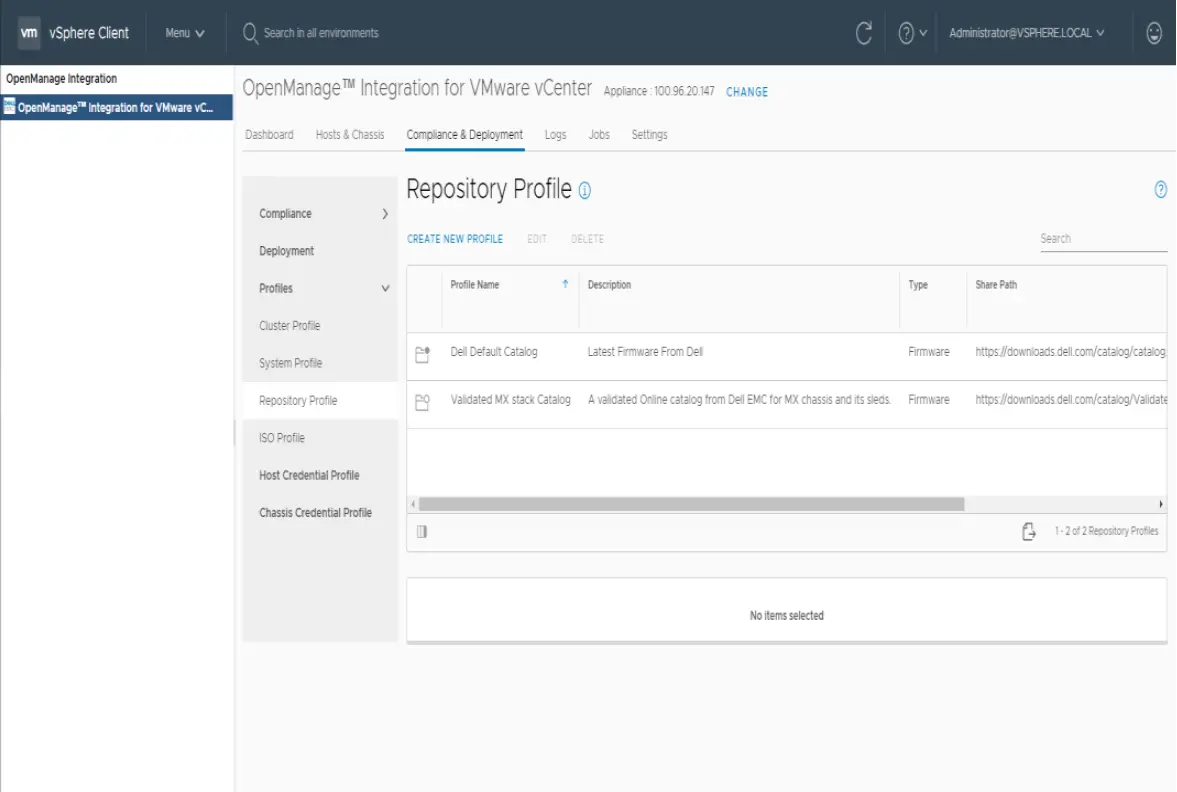Click the table horizontal scrollbar thumb
The image size is (1177, 792).
[x=691, y=504]
